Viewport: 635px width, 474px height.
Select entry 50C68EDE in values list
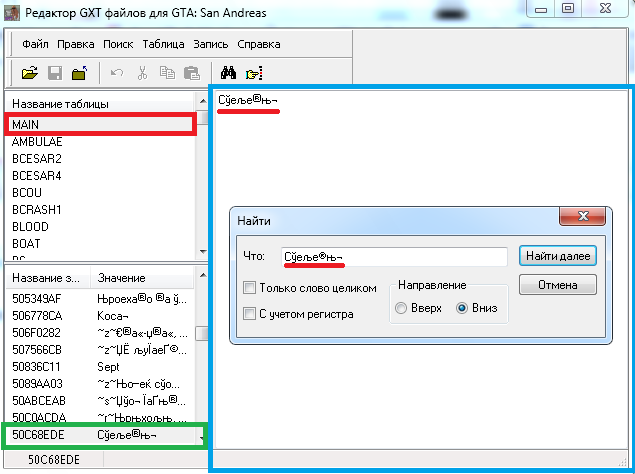click(36, 436)
